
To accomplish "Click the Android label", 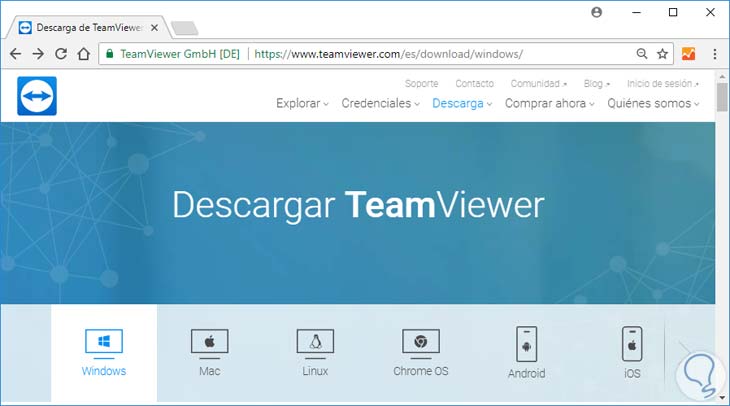I will coord(527,373).
